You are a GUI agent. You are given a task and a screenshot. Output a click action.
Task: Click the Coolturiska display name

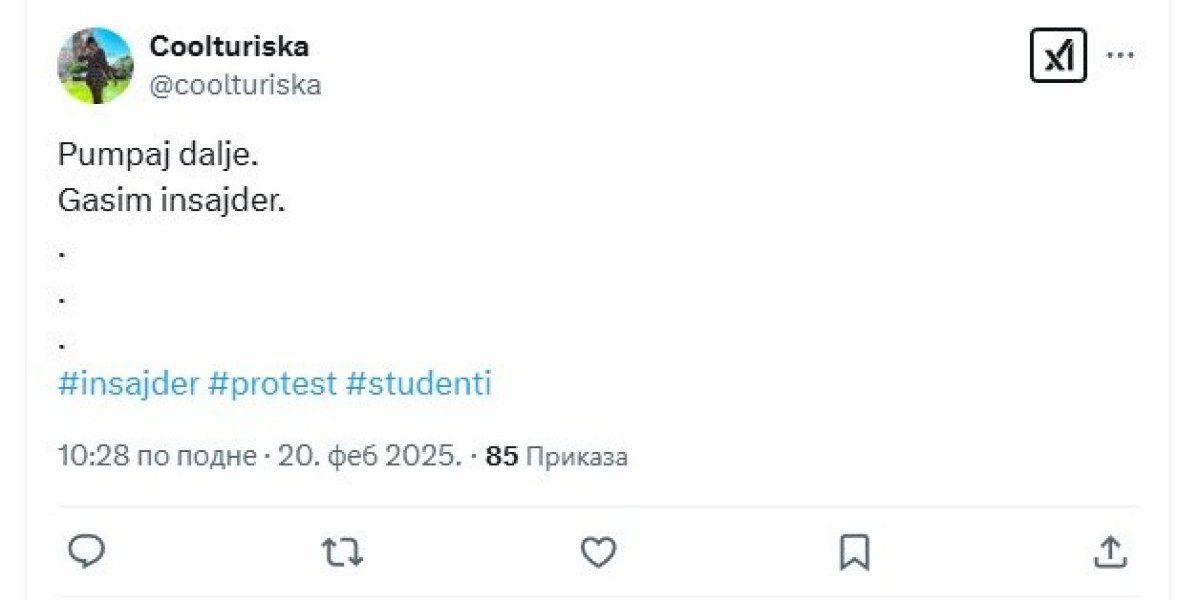pos(229,46)
